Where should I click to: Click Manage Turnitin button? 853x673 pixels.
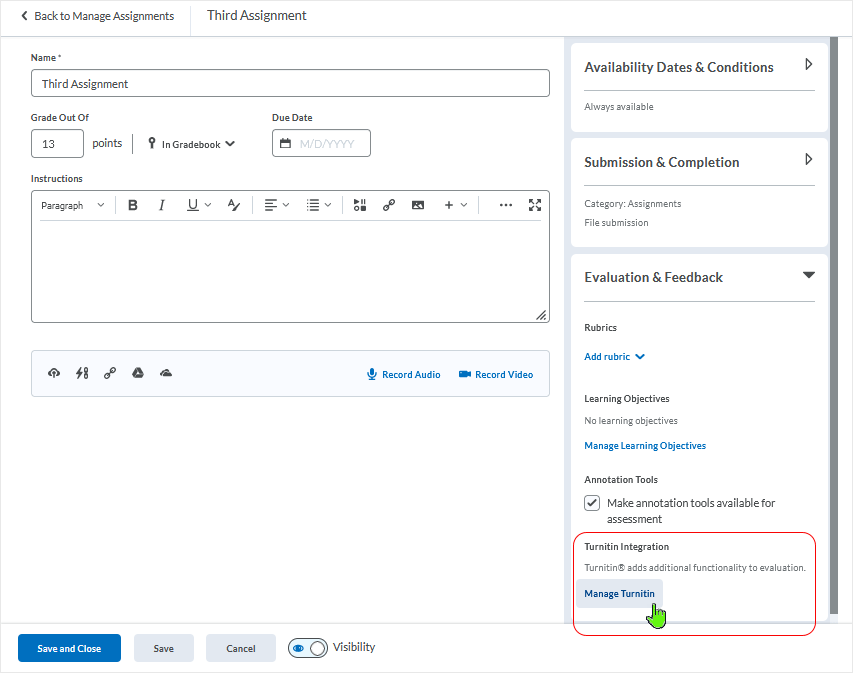619,594
